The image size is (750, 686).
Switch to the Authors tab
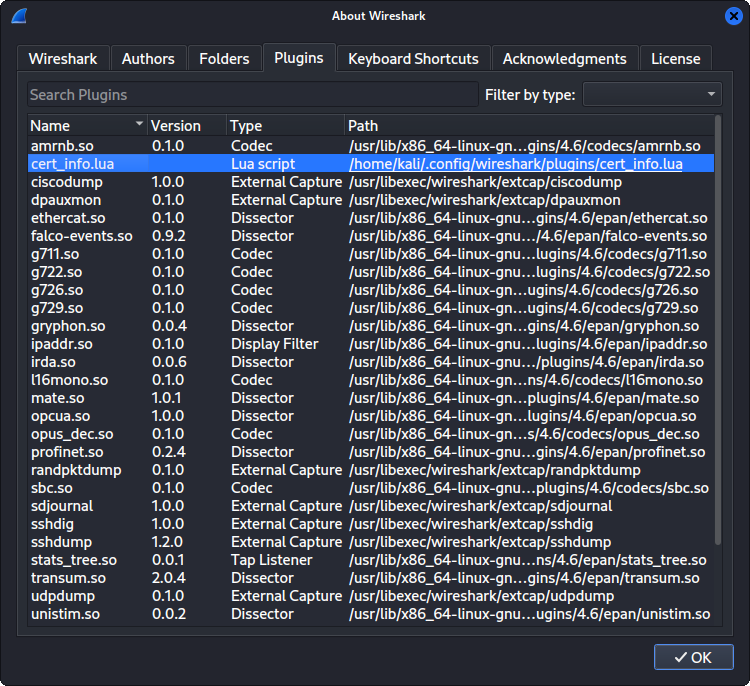point(148,58)
